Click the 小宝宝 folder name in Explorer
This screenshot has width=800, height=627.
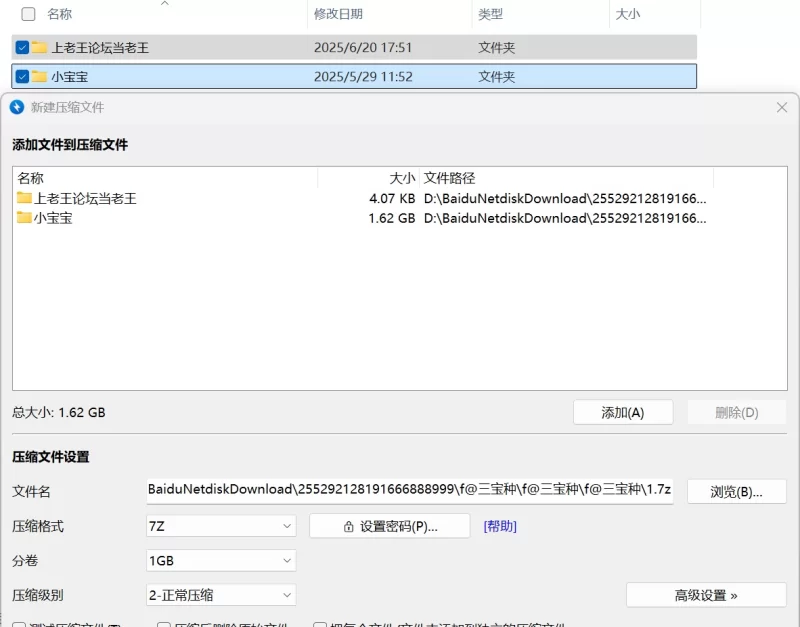coord(69,77)
